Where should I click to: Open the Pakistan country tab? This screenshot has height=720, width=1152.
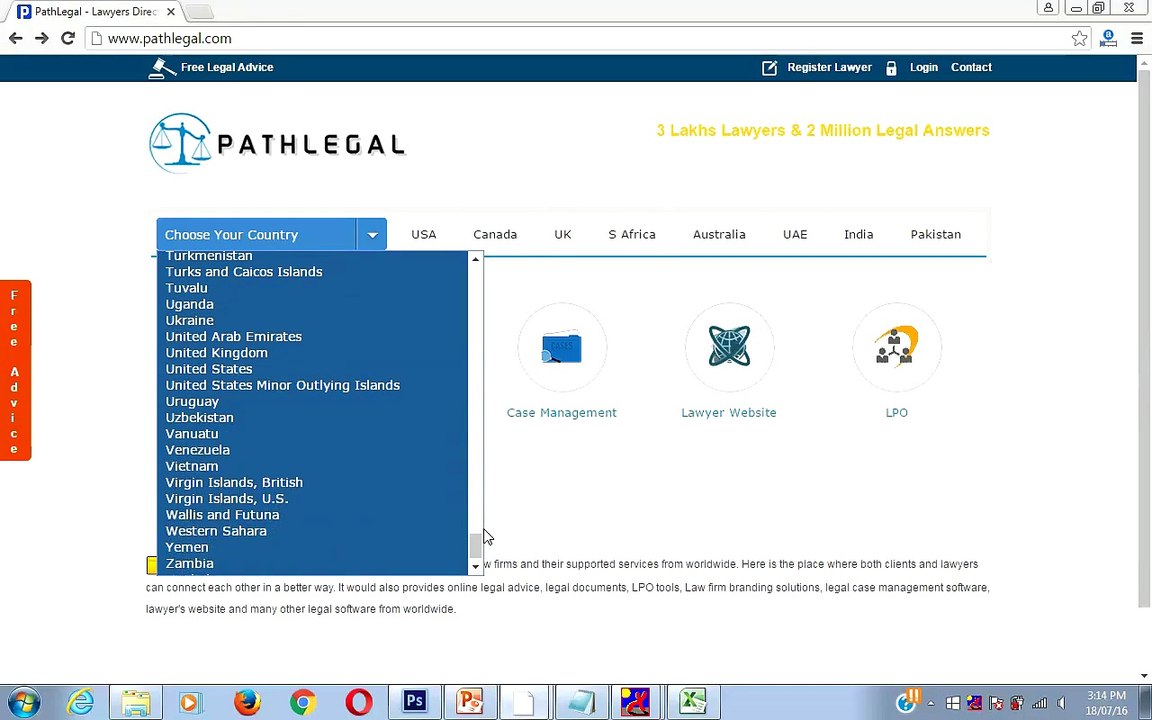(x=936, y=234)
